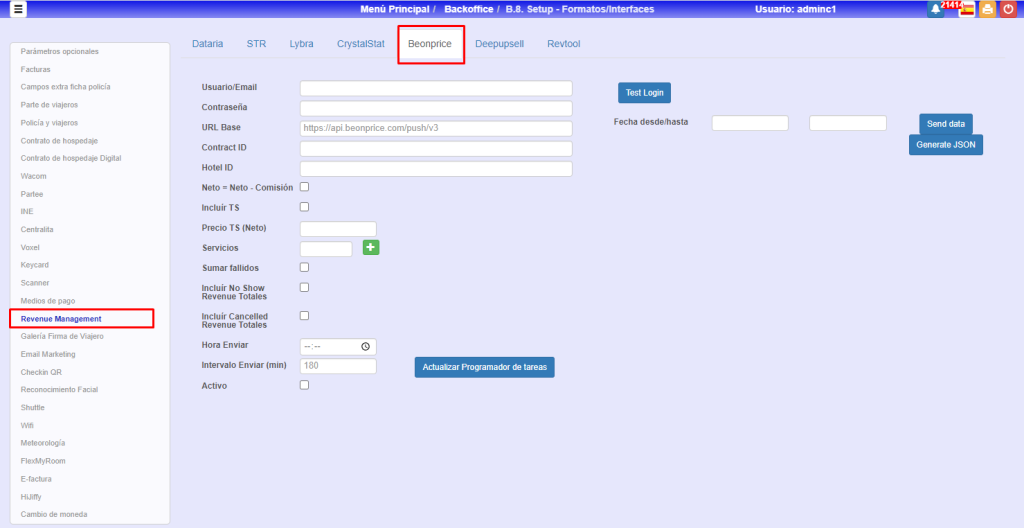The height and width of the screenshot is (528, 1024).
Task: Check the Sumar fallidos box
Action: [305, 267]
